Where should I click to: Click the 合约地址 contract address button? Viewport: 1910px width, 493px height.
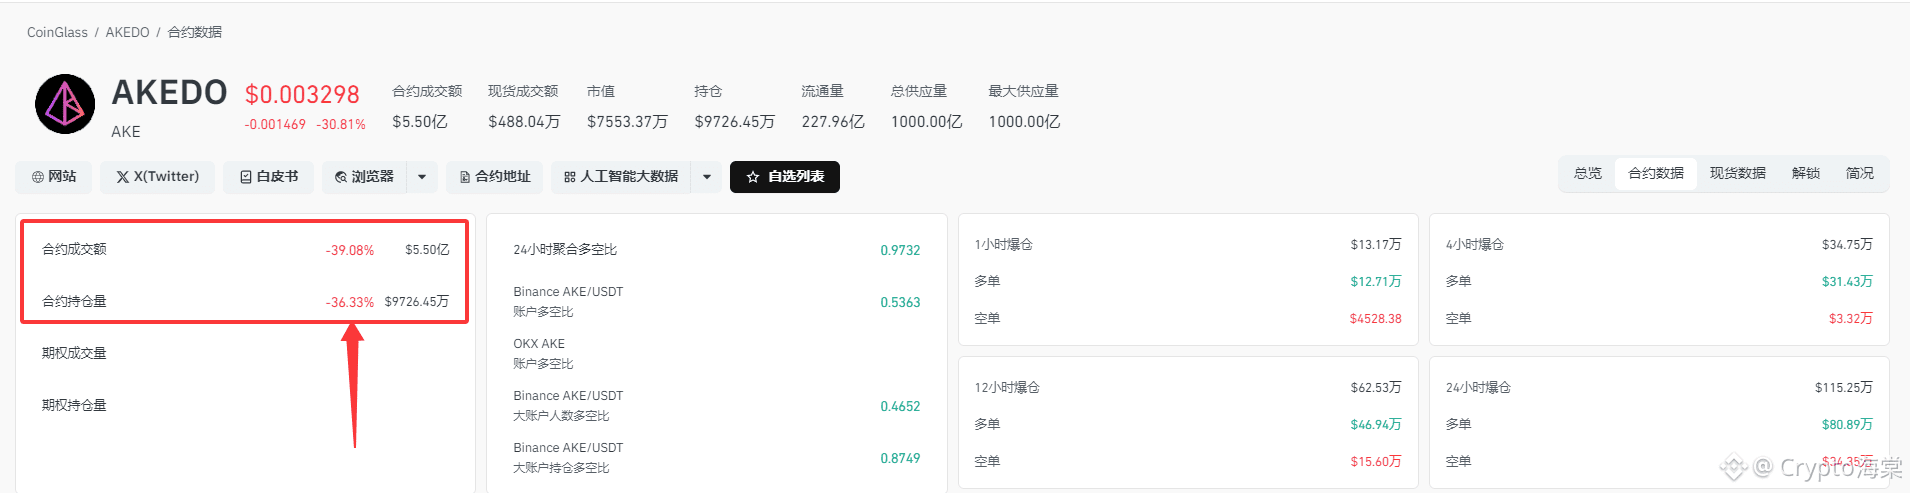click(494, 177)
